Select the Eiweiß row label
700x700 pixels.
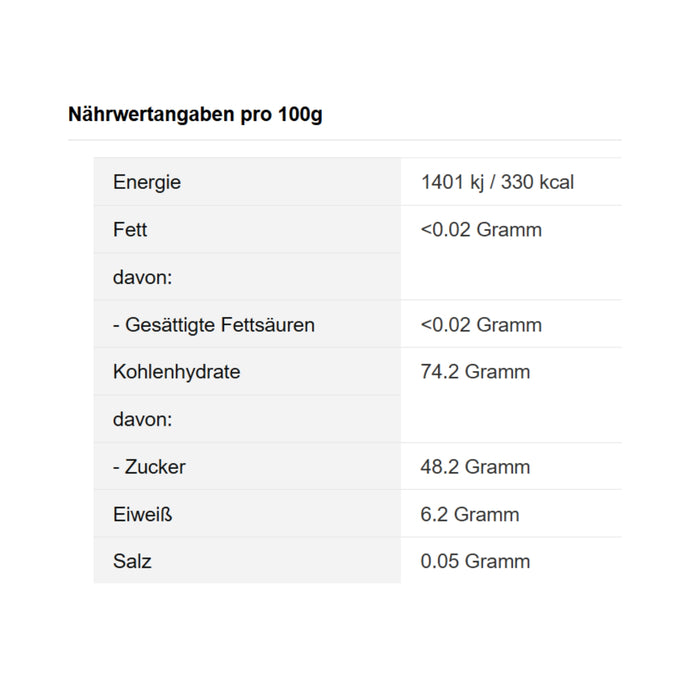[x=143, y=514]
